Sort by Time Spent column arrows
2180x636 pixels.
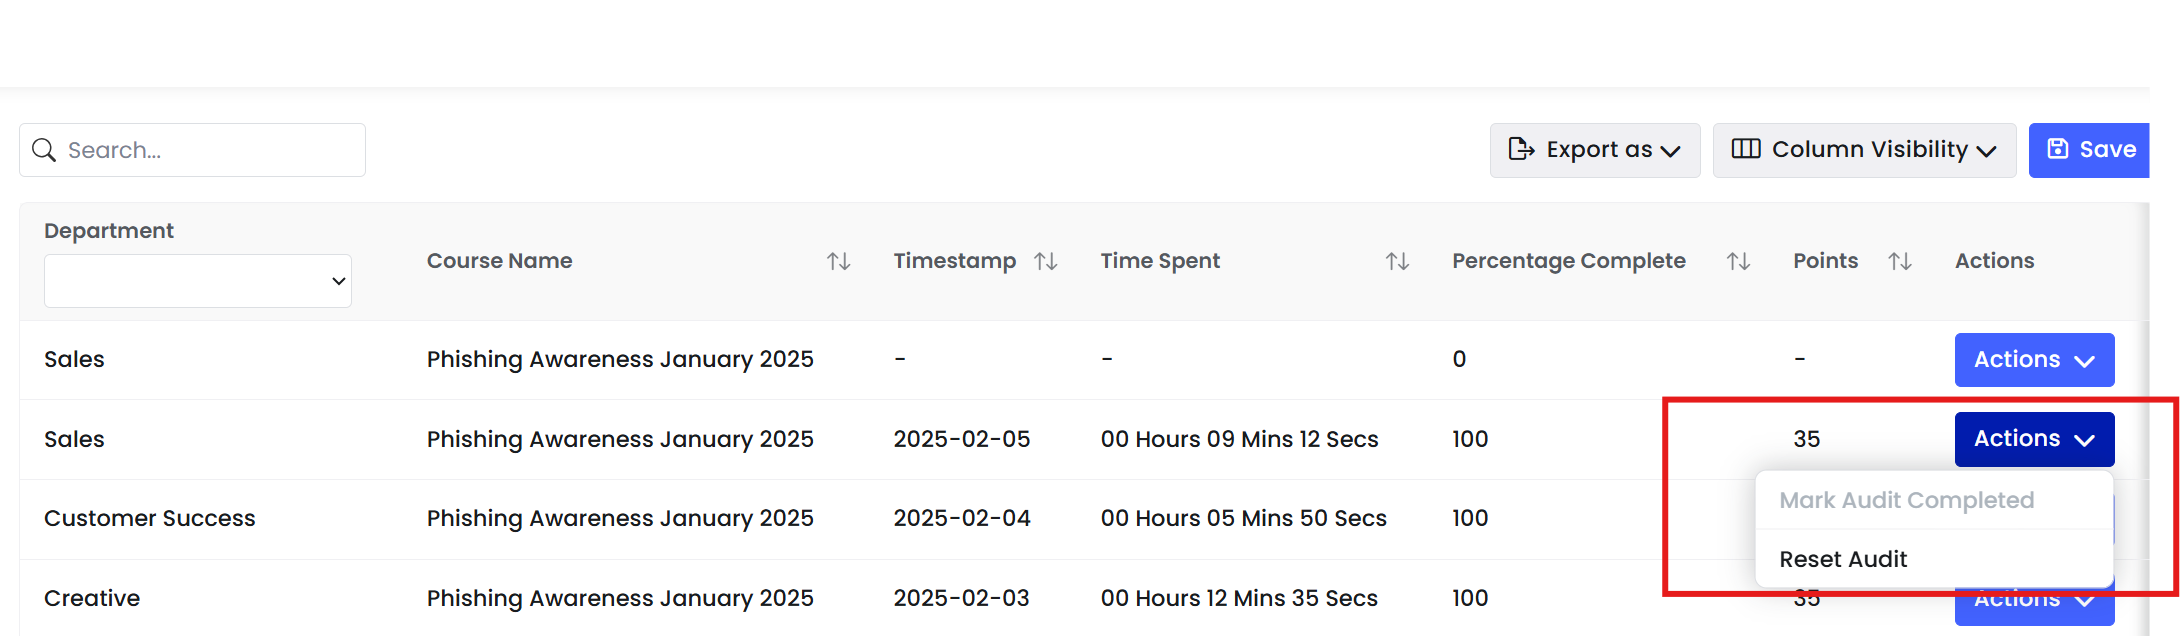click(x=1397, y=261)
